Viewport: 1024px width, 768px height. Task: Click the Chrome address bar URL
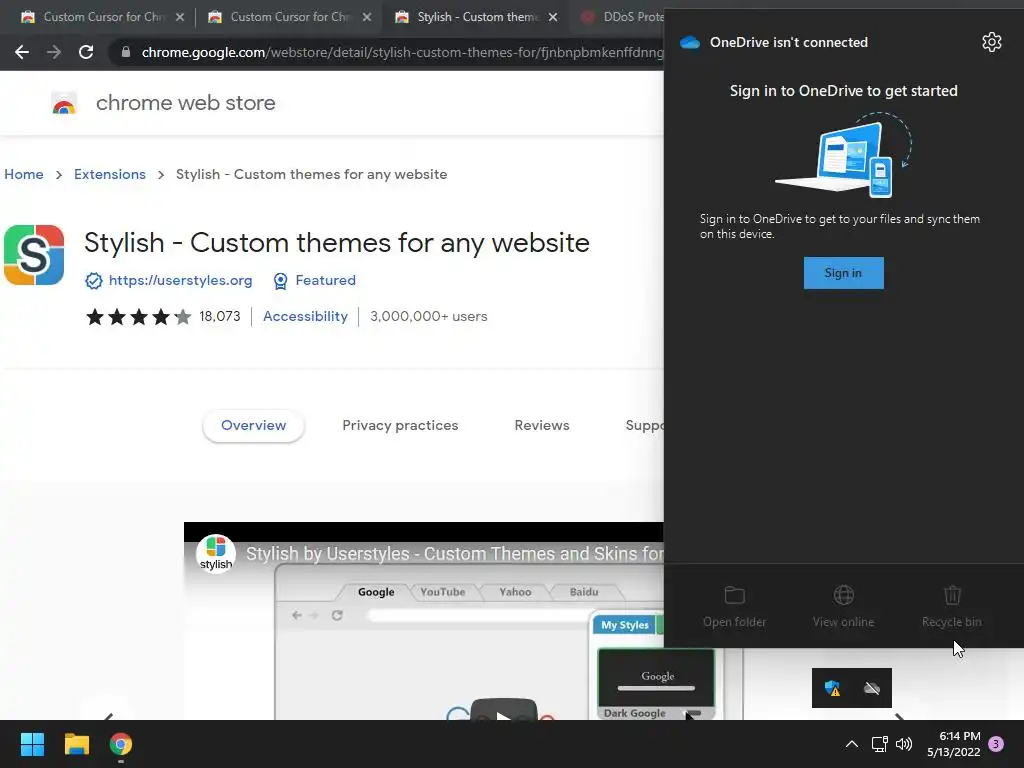[402, 52]
